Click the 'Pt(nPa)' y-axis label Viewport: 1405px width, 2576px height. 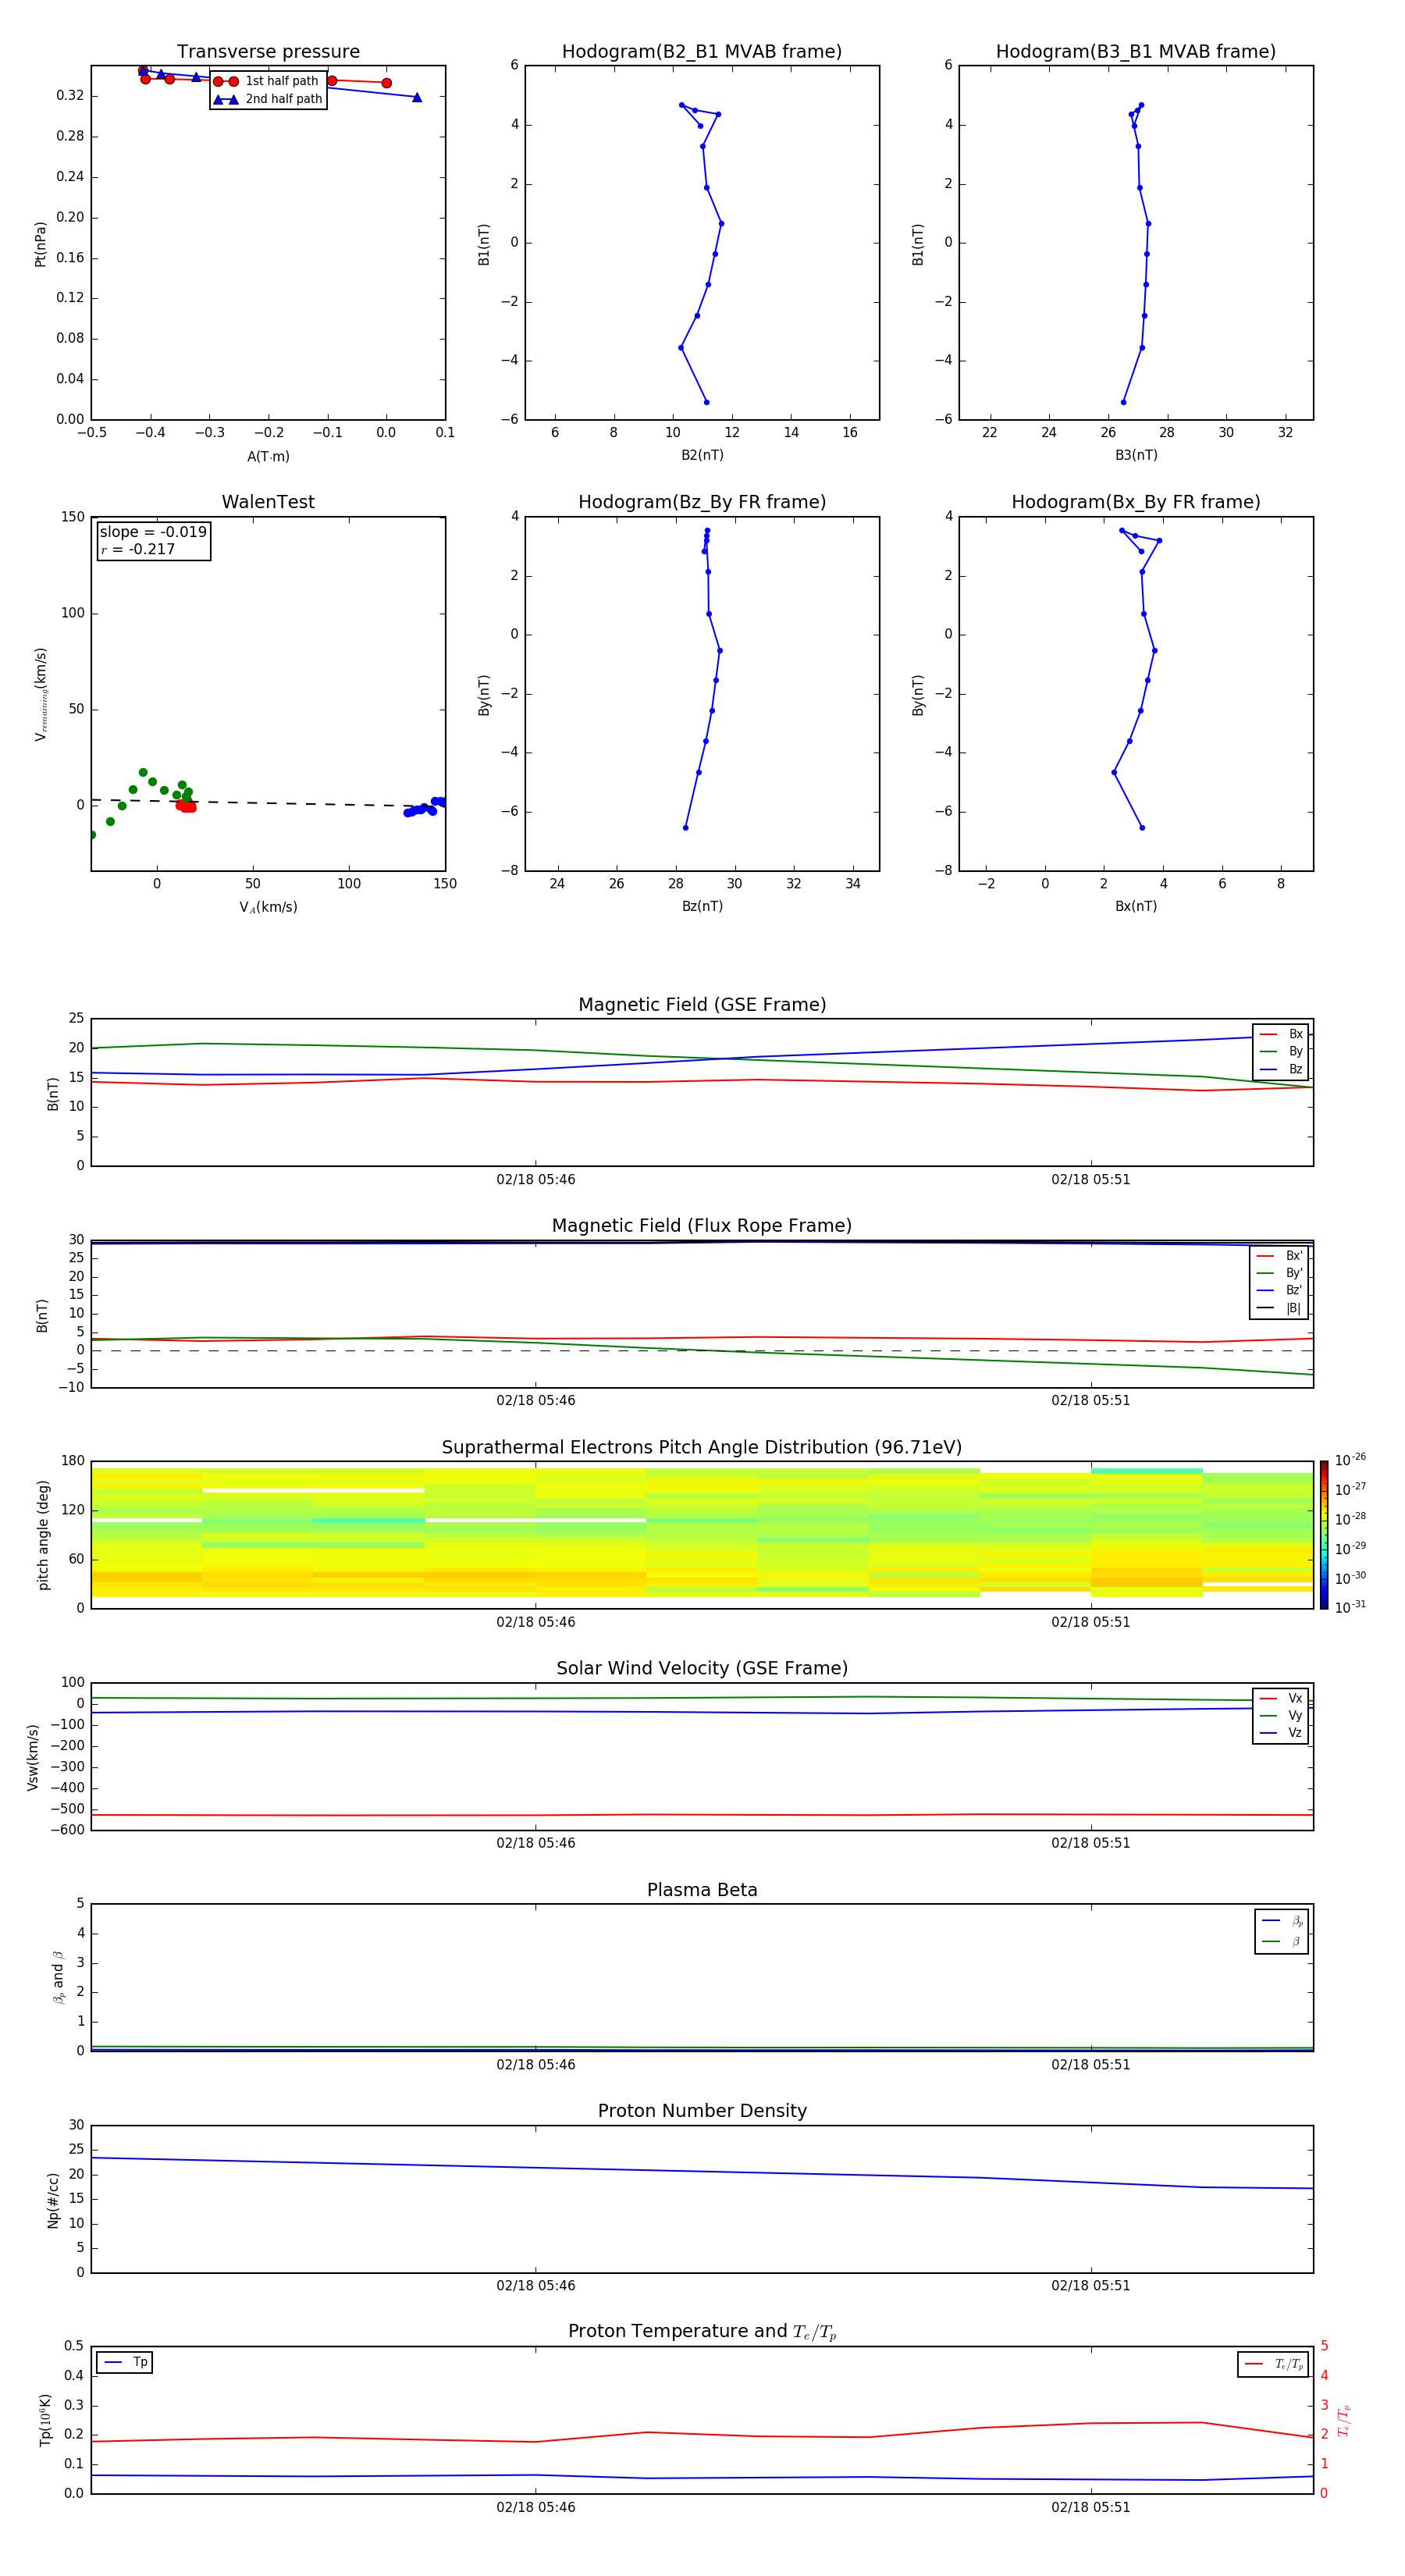coord(40,243)
